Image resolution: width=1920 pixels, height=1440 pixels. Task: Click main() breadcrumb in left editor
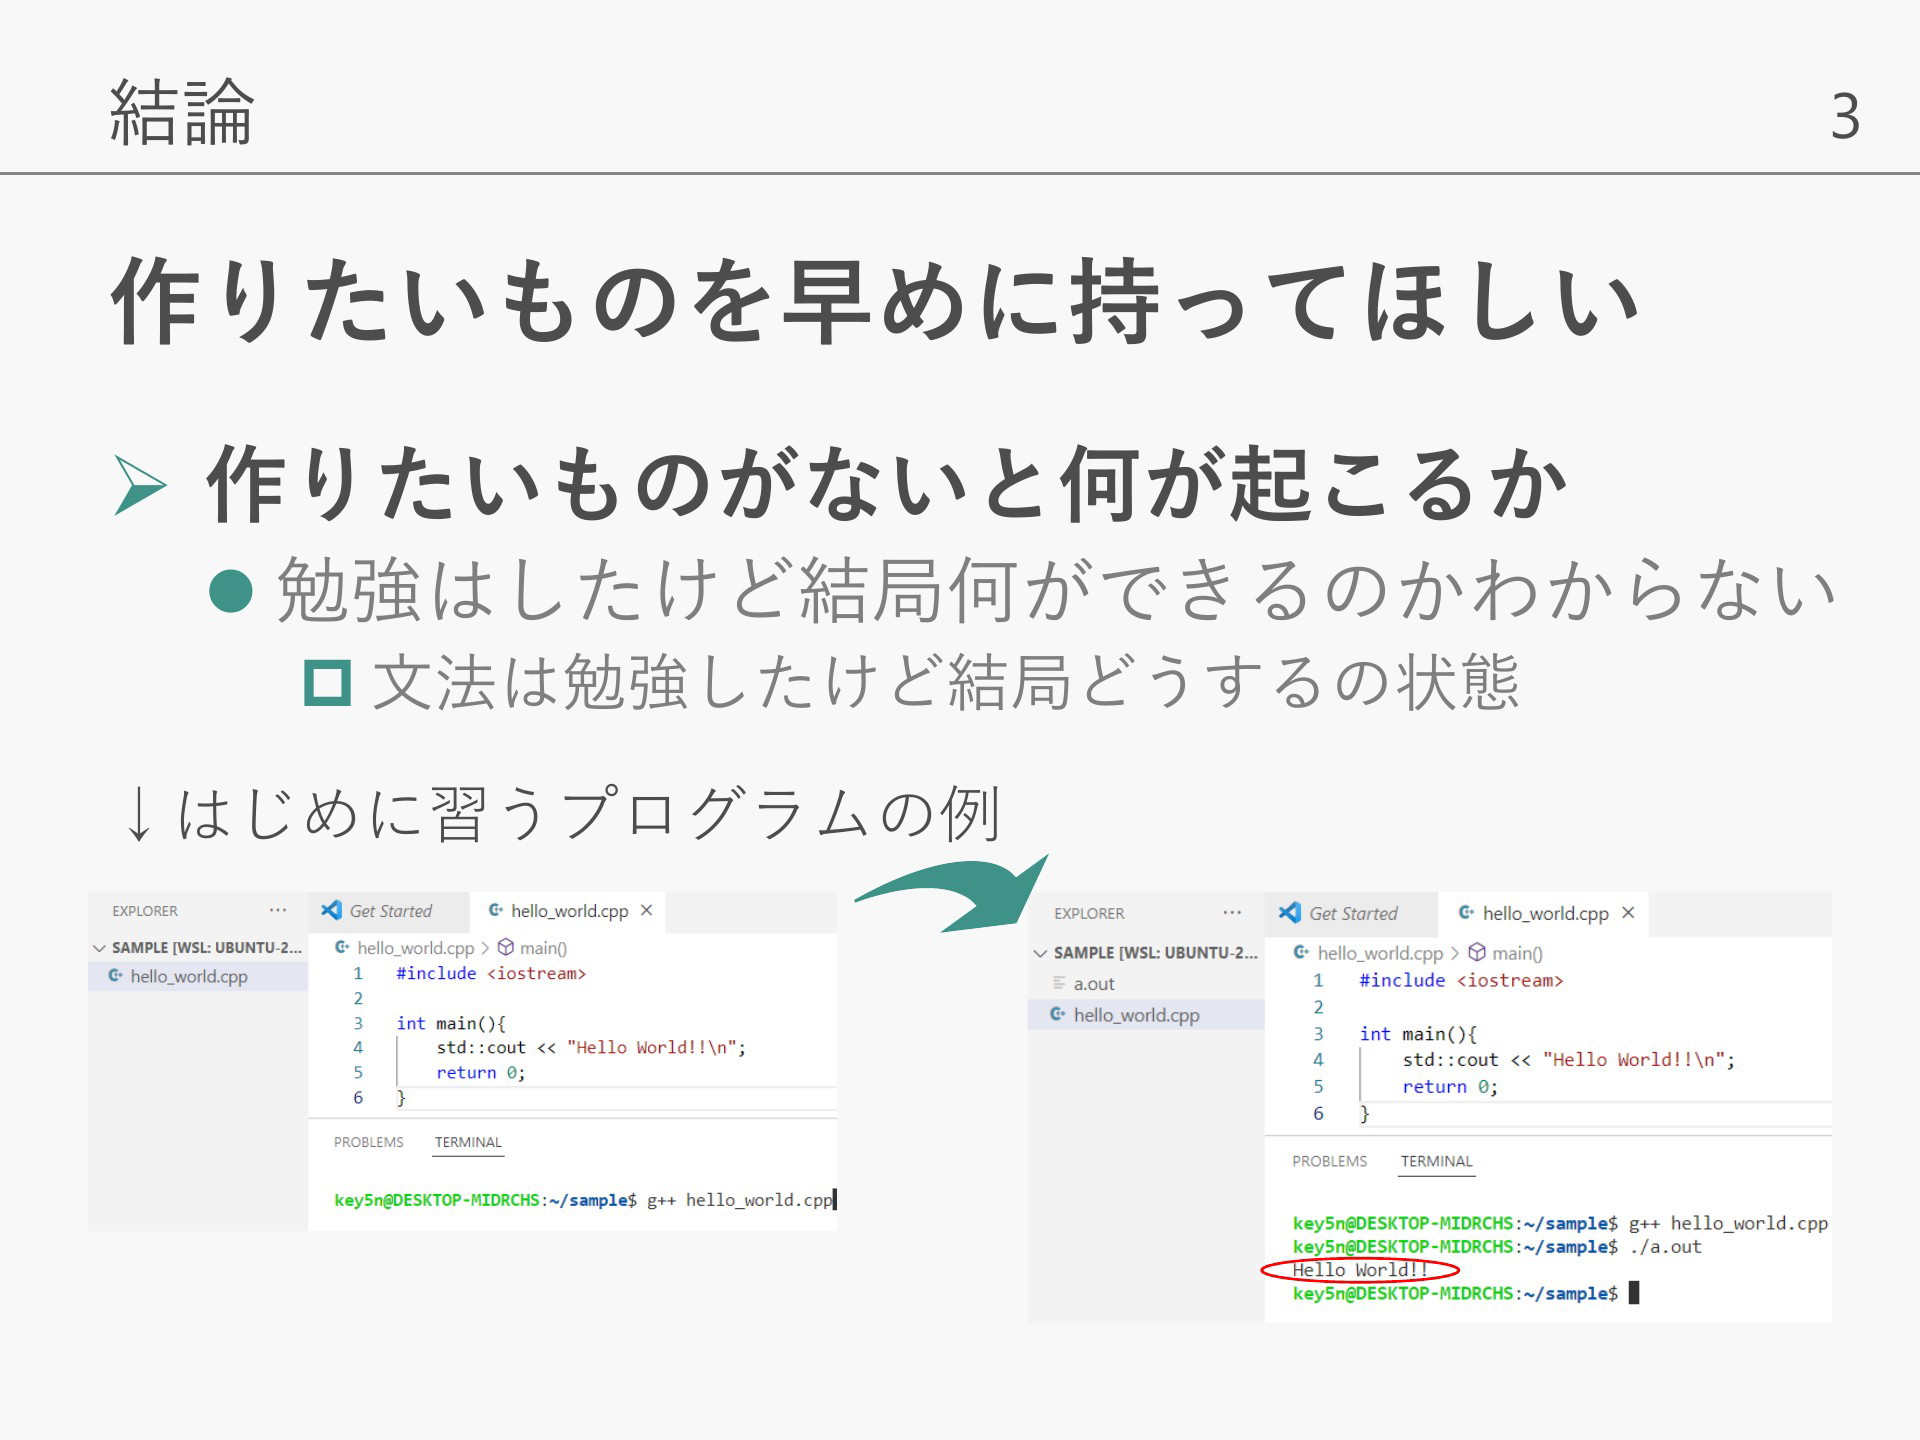click(x=543, y=948)
